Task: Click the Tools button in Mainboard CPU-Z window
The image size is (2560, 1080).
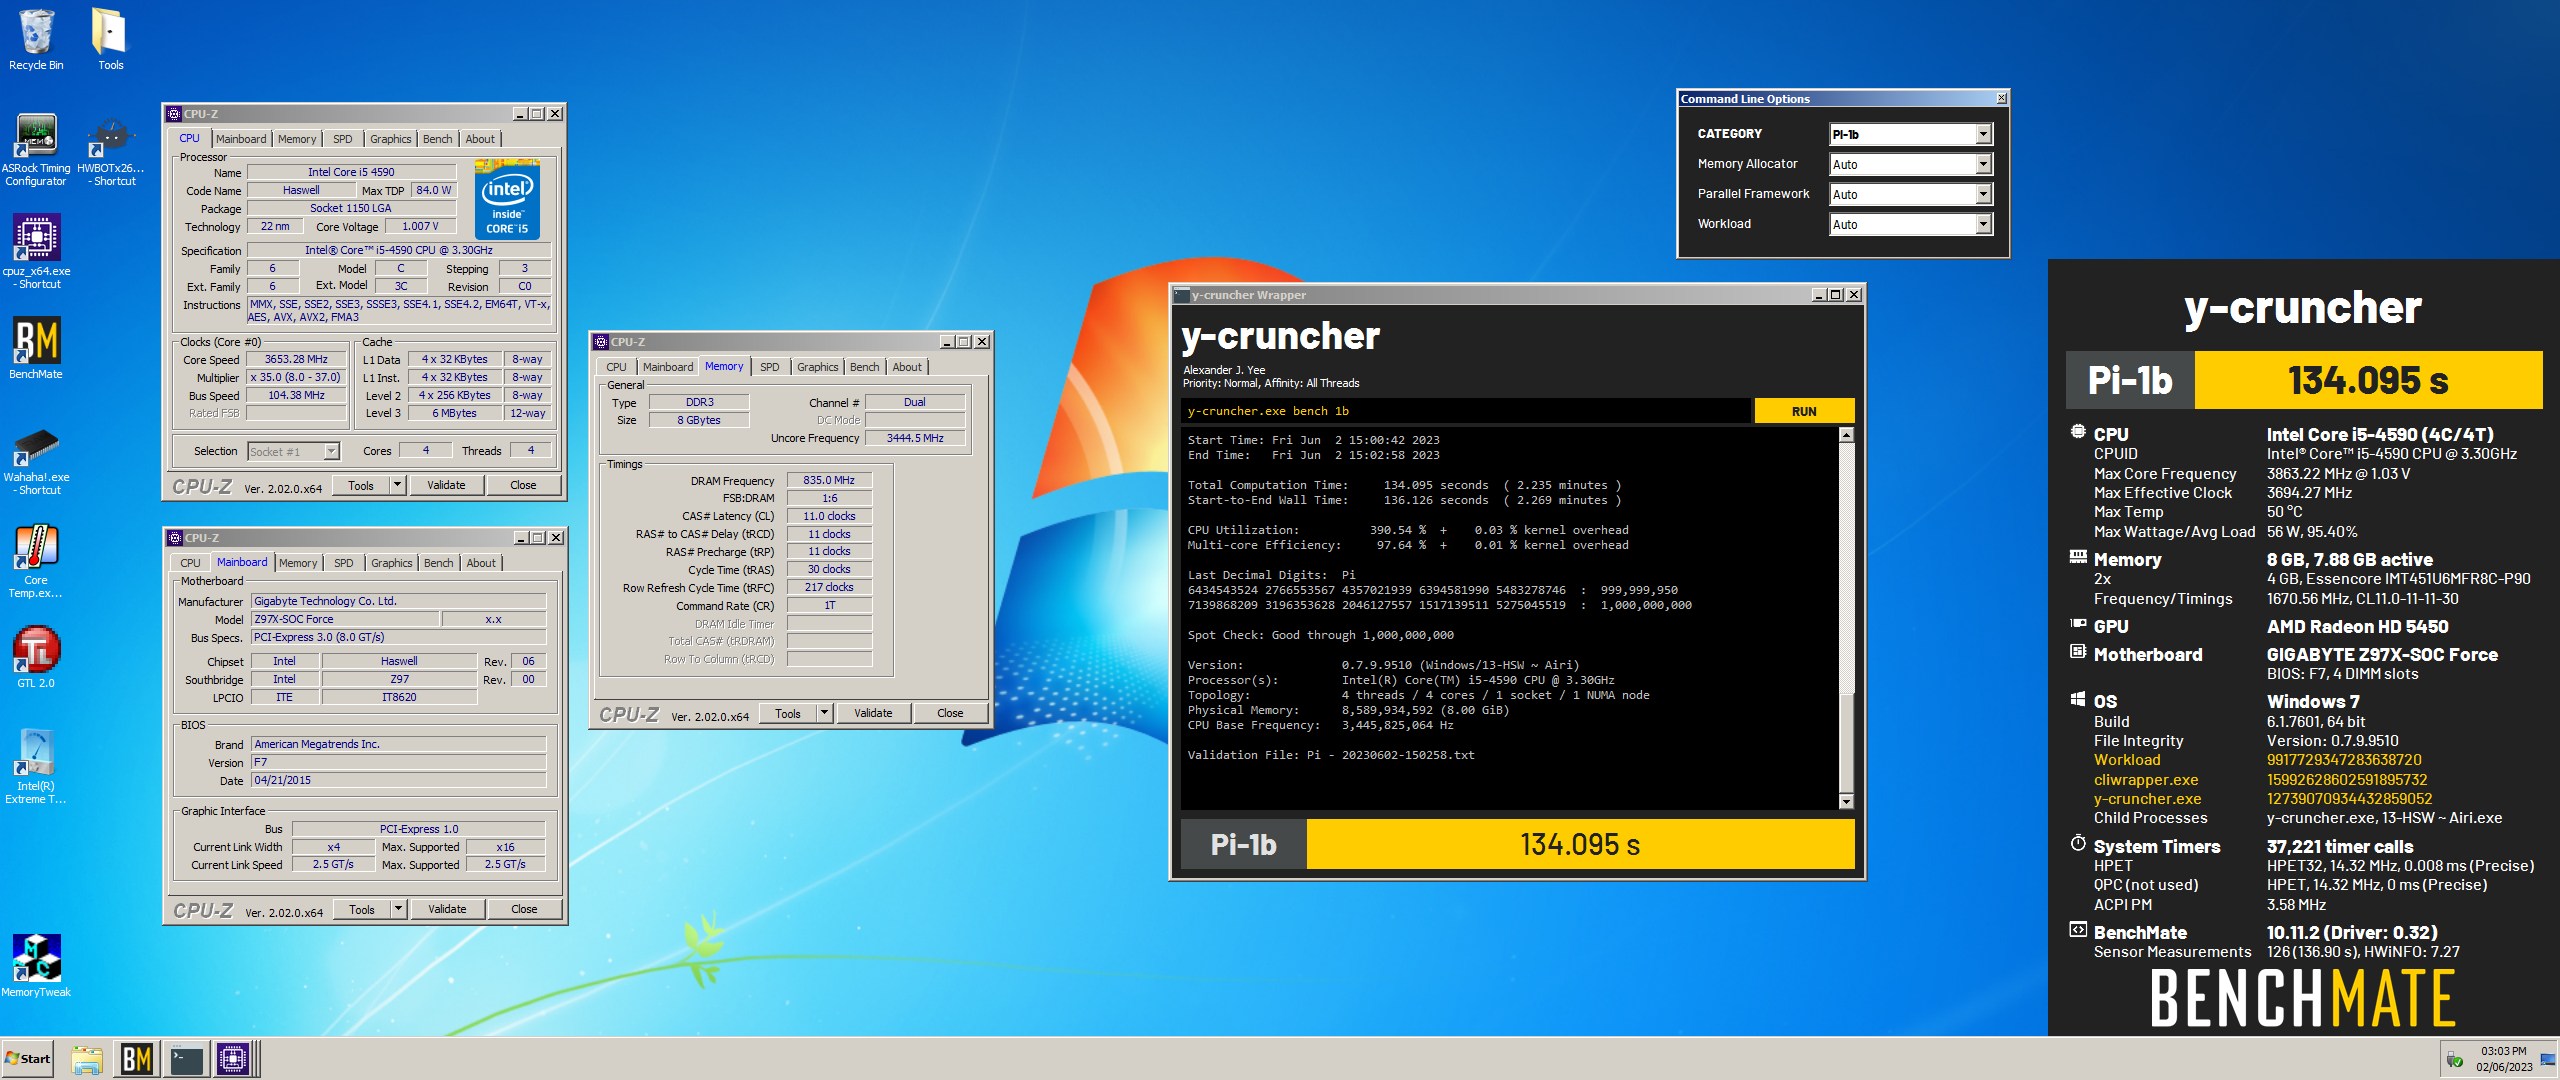Action: 362,909
